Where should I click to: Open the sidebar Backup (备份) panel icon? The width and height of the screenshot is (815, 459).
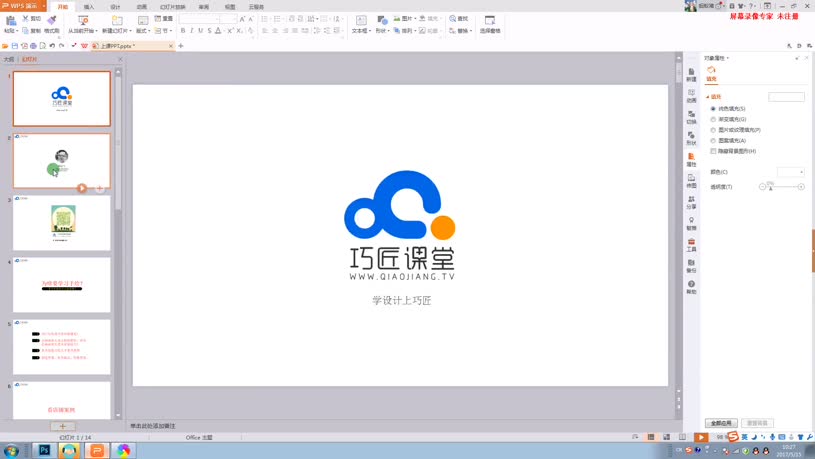691,266
